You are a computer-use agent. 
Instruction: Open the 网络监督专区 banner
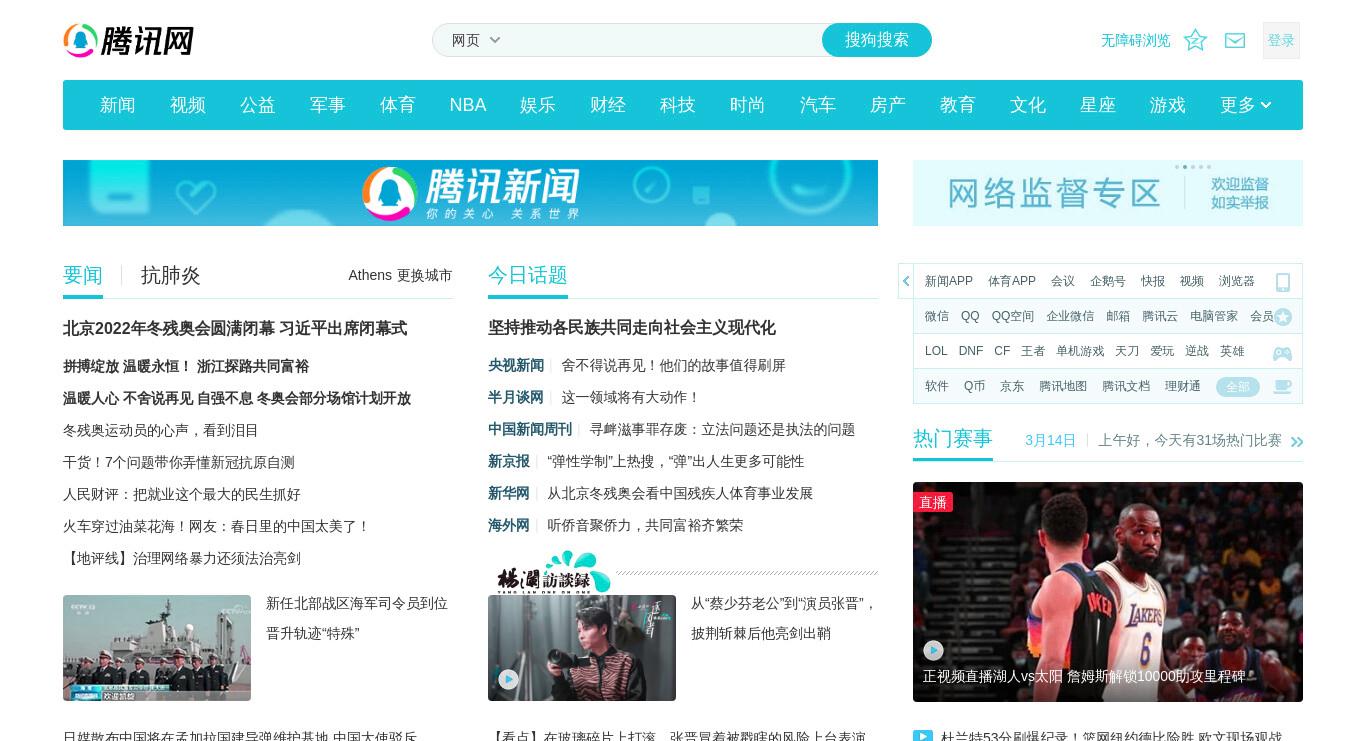pyautogui.click(x=1108, y=193)
